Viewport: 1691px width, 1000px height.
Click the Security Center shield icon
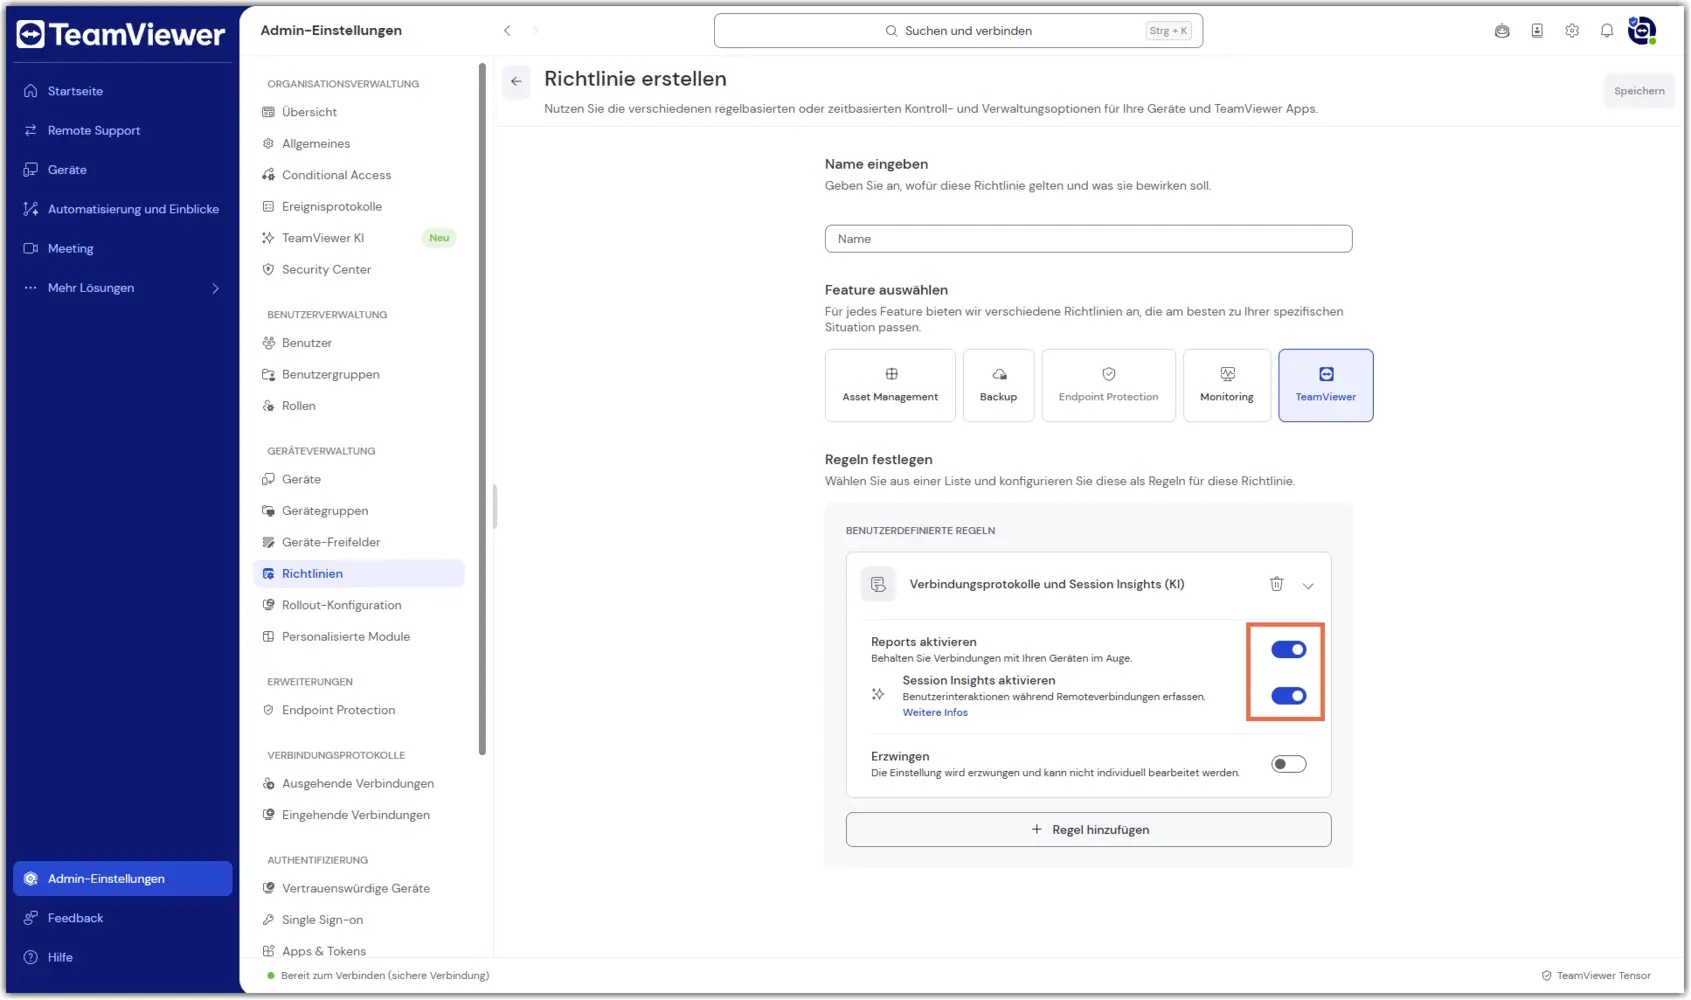tap(268, 269)
